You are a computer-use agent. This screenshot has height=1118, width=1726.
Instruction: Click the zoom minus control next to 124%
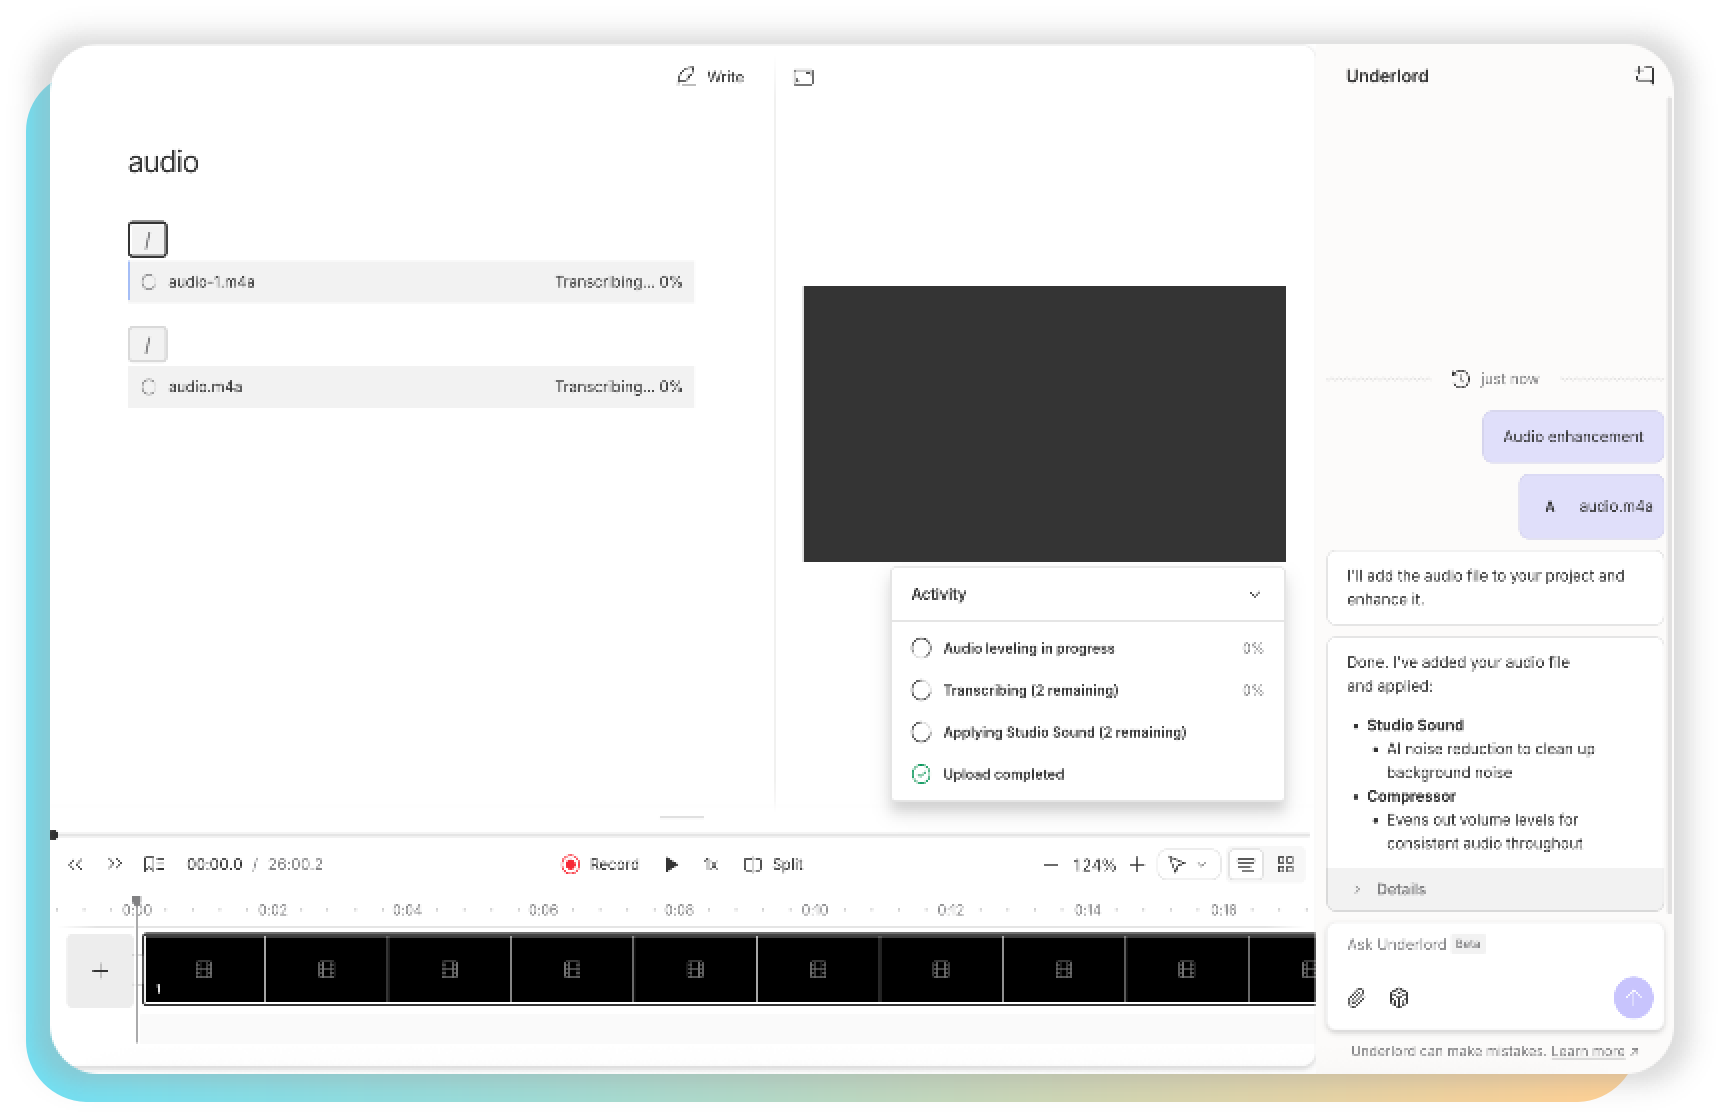(x=1051, y=864)
